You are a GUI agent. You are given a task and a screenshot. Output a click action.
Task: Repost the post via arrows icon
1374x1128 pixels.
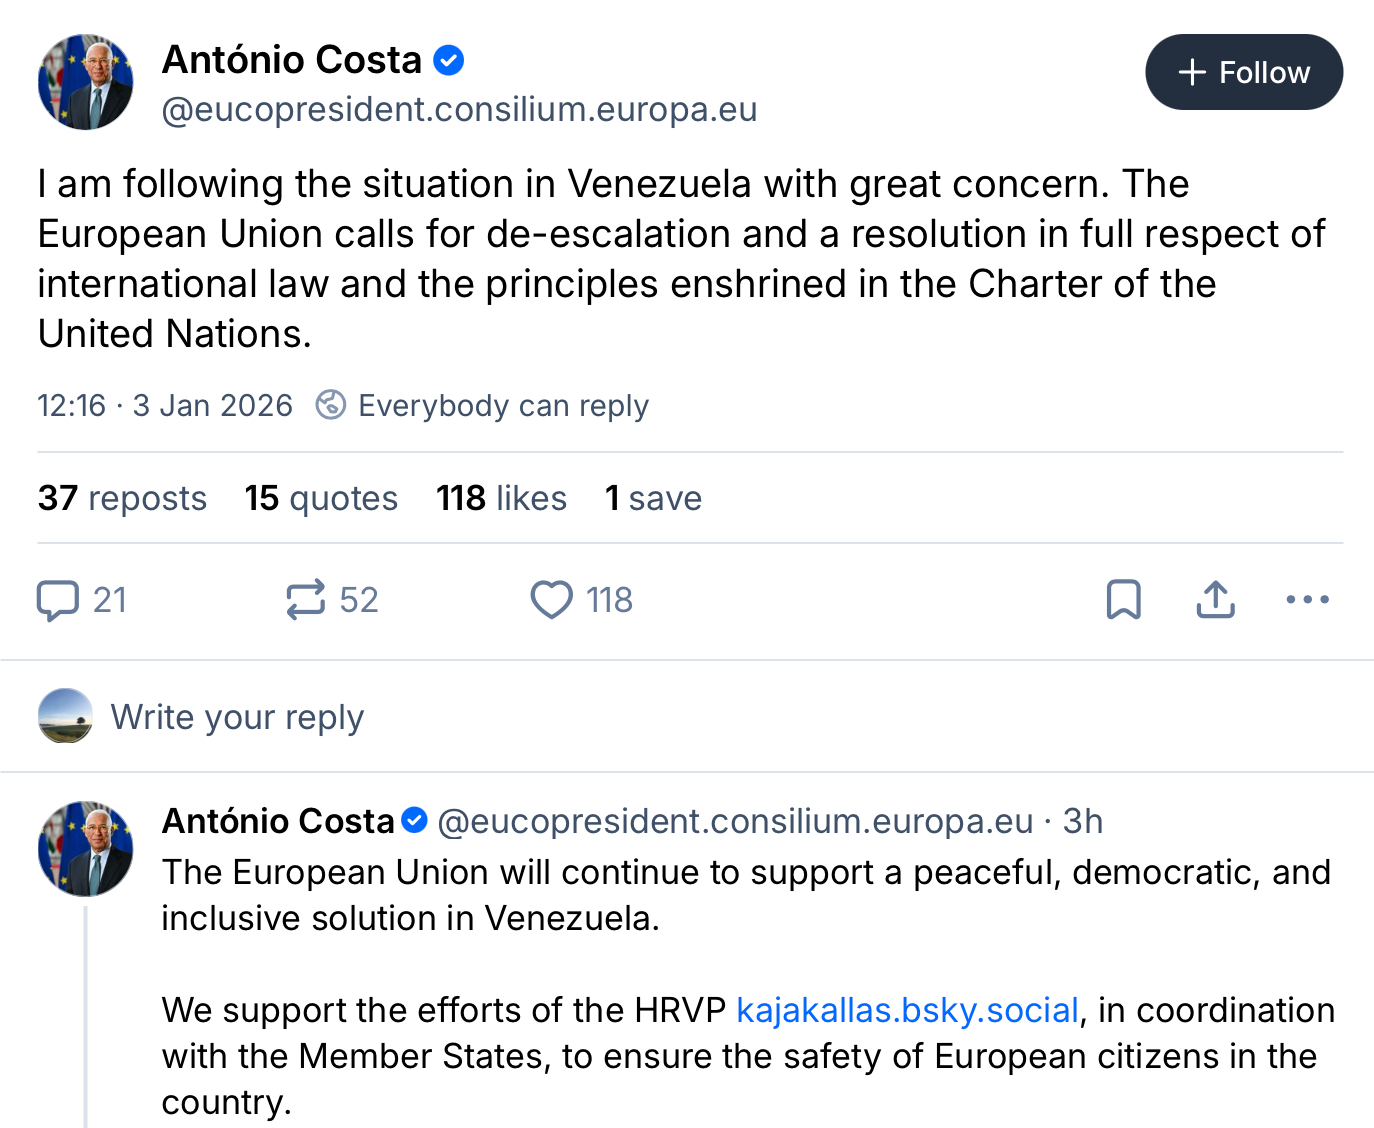(x=305, y=600)
